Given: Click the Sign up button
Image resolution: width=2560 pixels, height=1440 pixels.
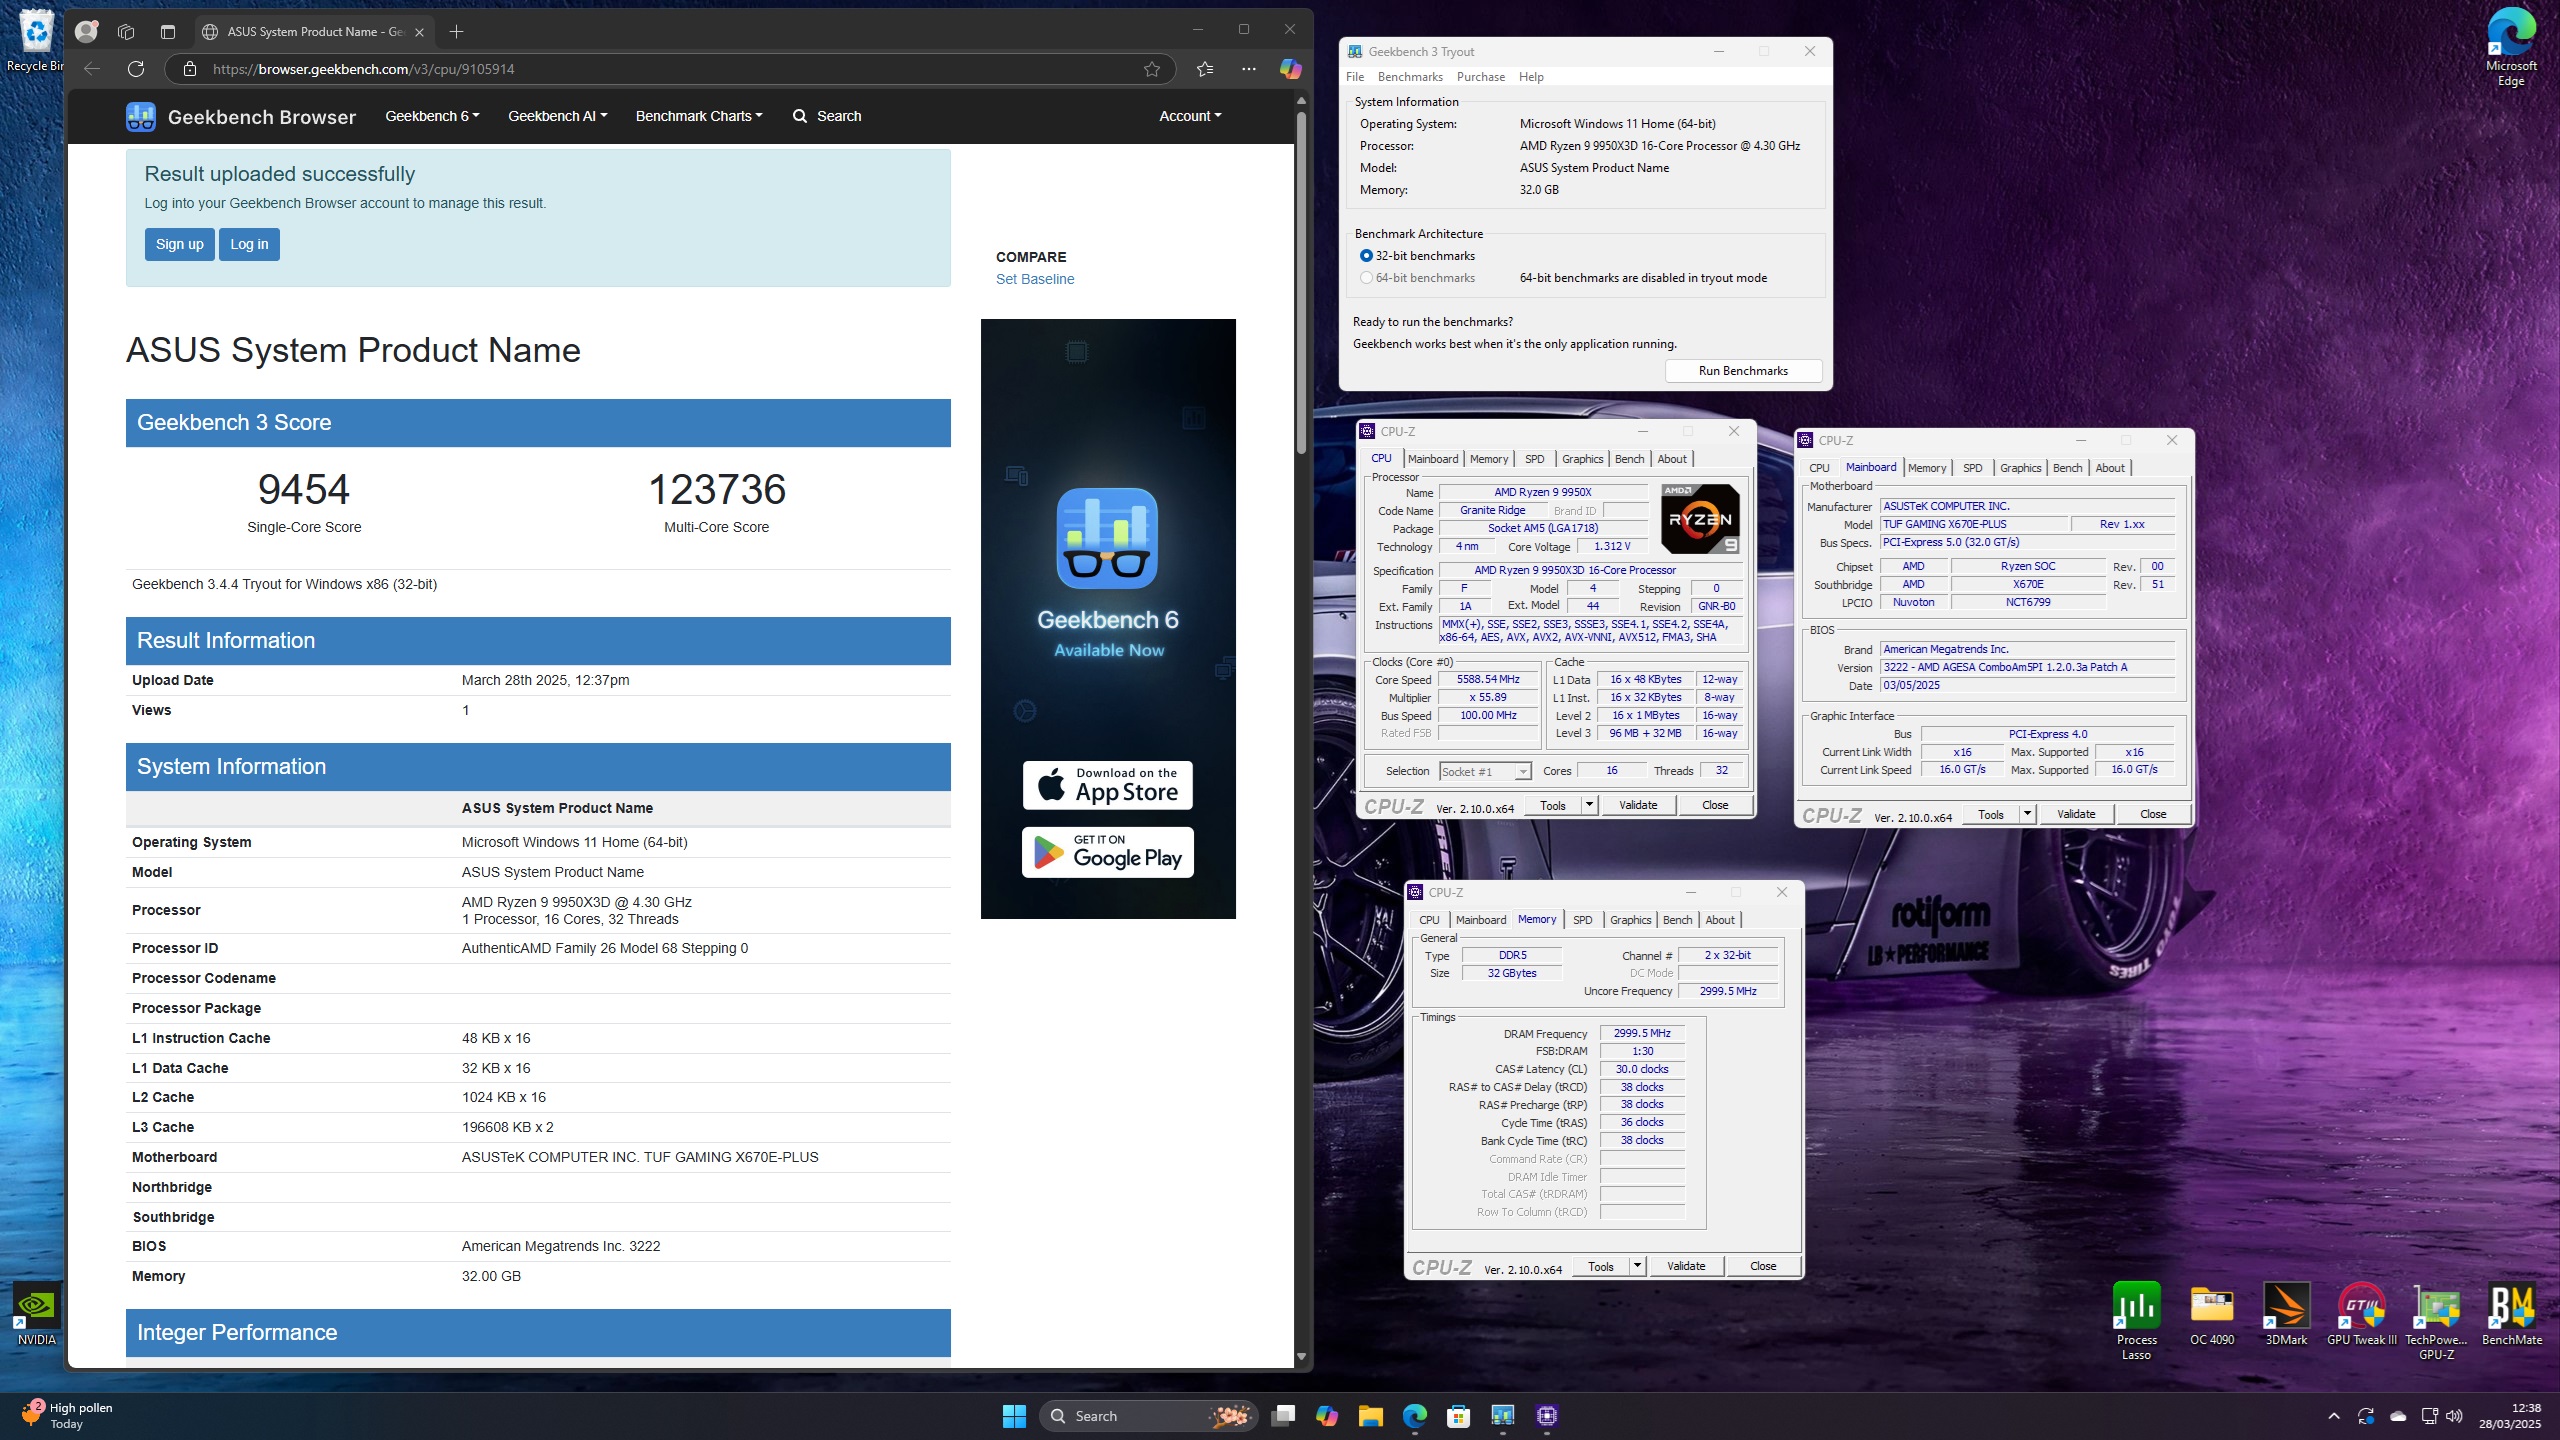Looking at the screenshot, I should tap(180, 244).
